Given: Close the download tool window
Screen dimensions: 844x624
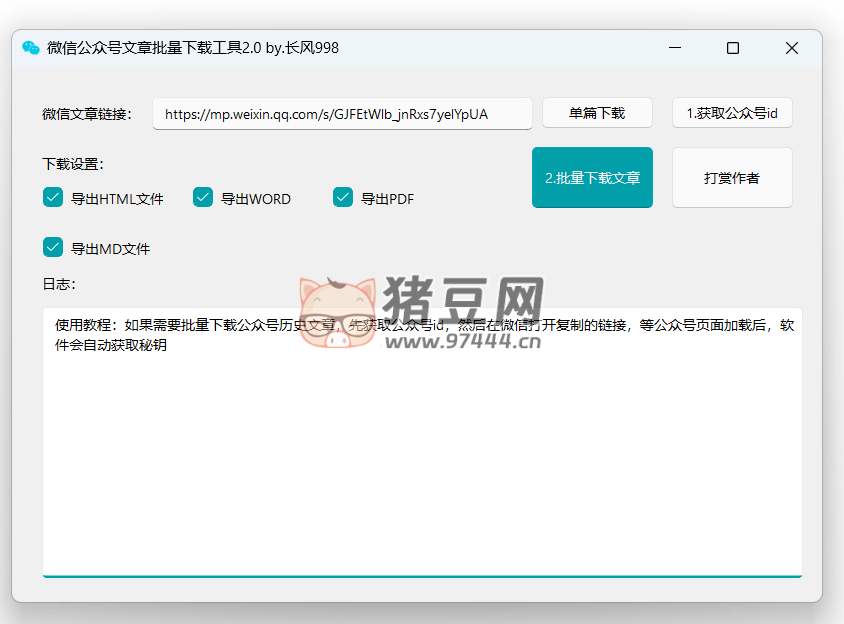Looking at the screenshot, I should point(791,48).
